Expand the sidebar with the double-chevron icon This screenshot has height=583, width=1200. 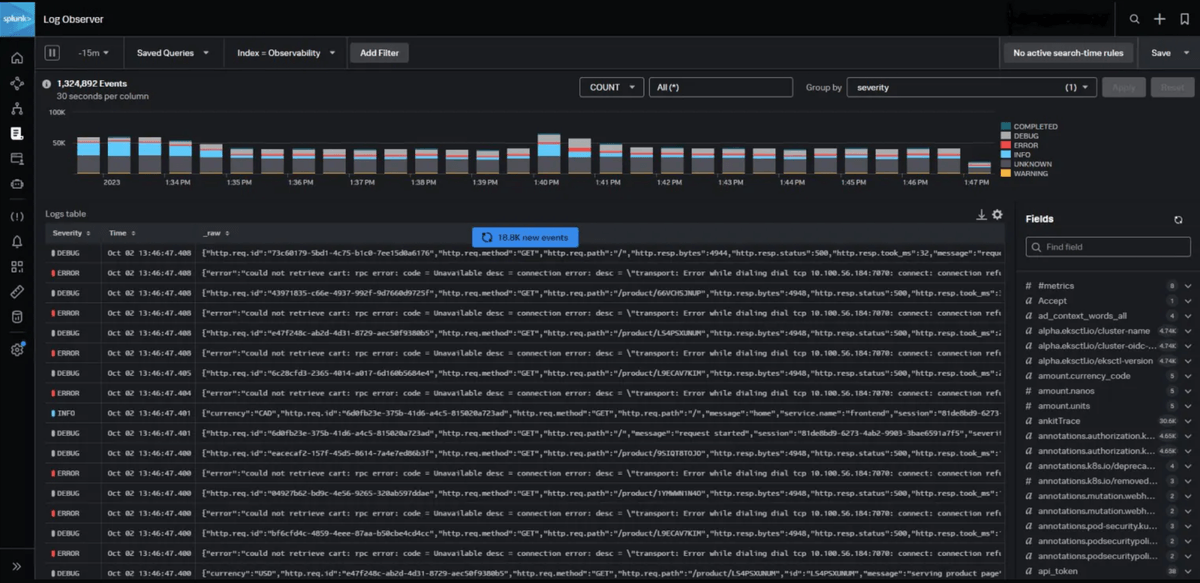pyautogui.click(x=17, y=566)
